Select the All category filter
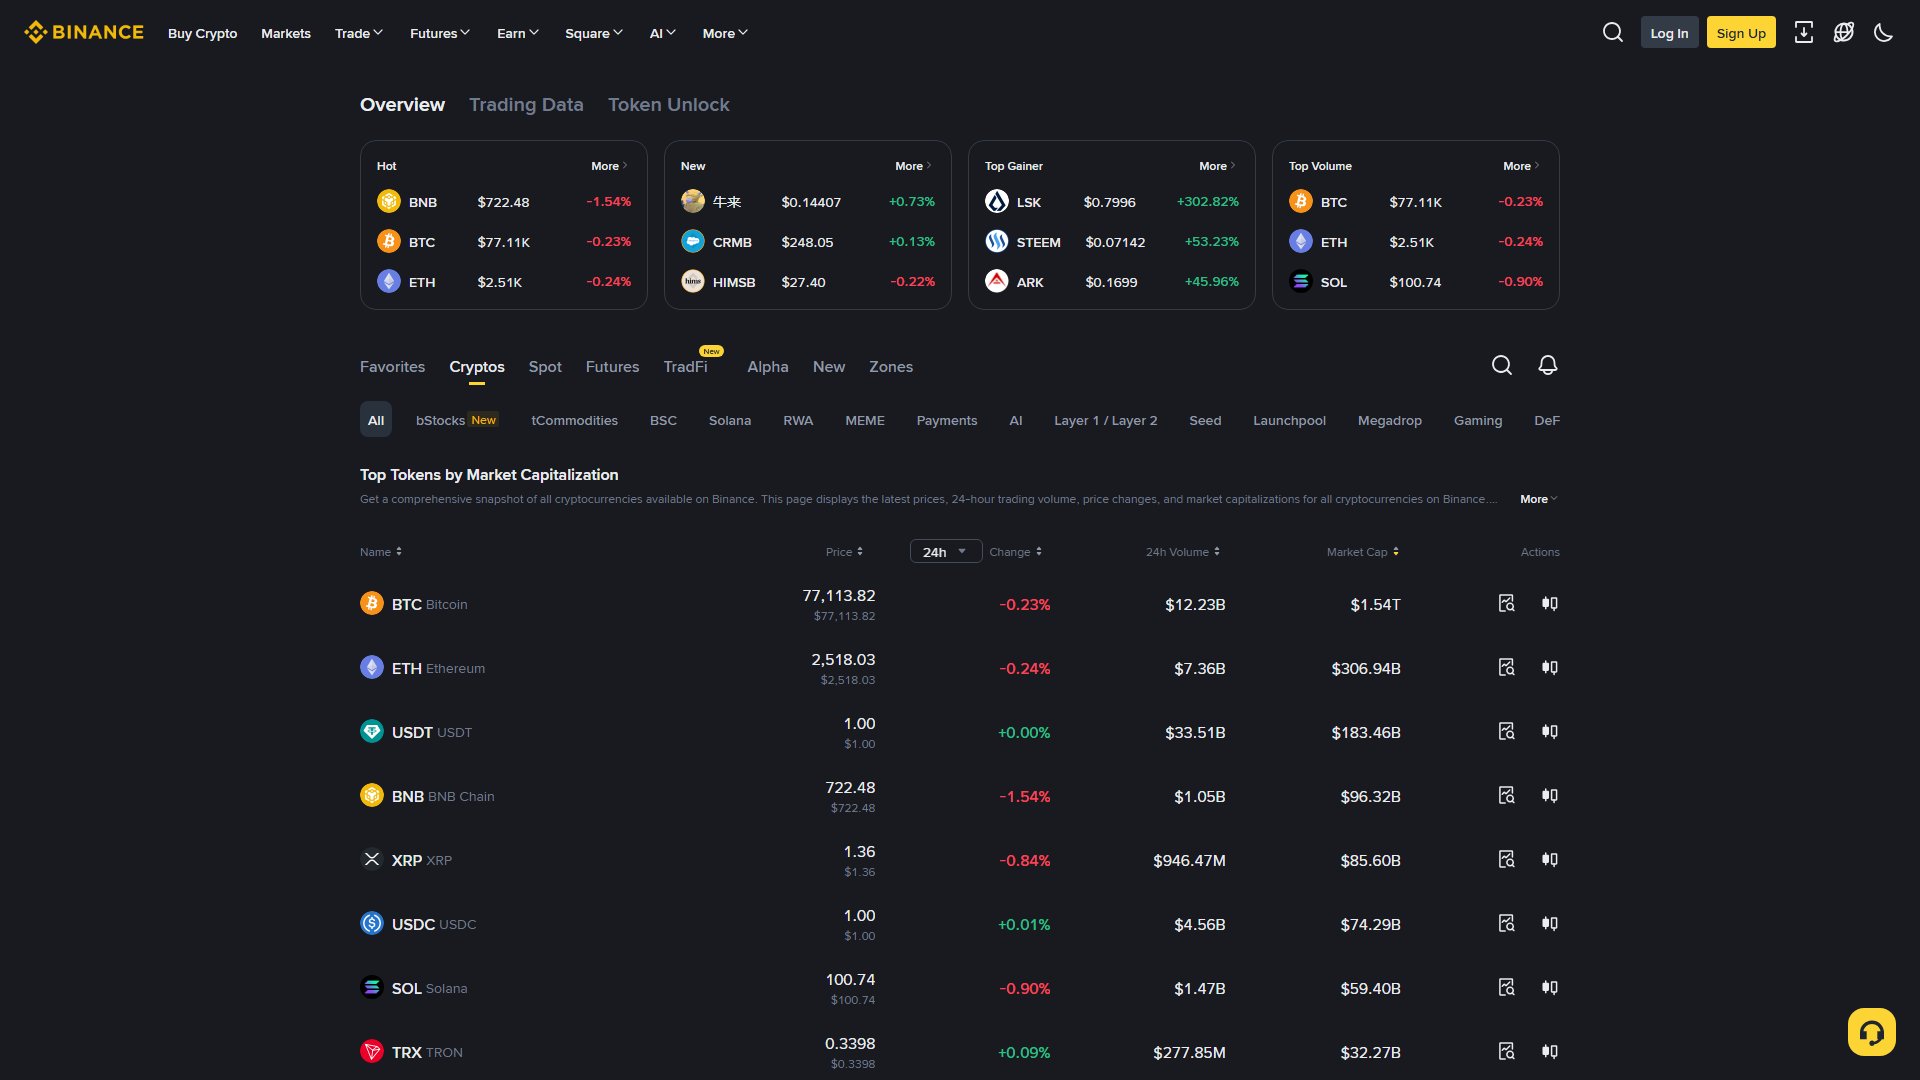This screenshot has height=1080, width=1920. (376, 420)
